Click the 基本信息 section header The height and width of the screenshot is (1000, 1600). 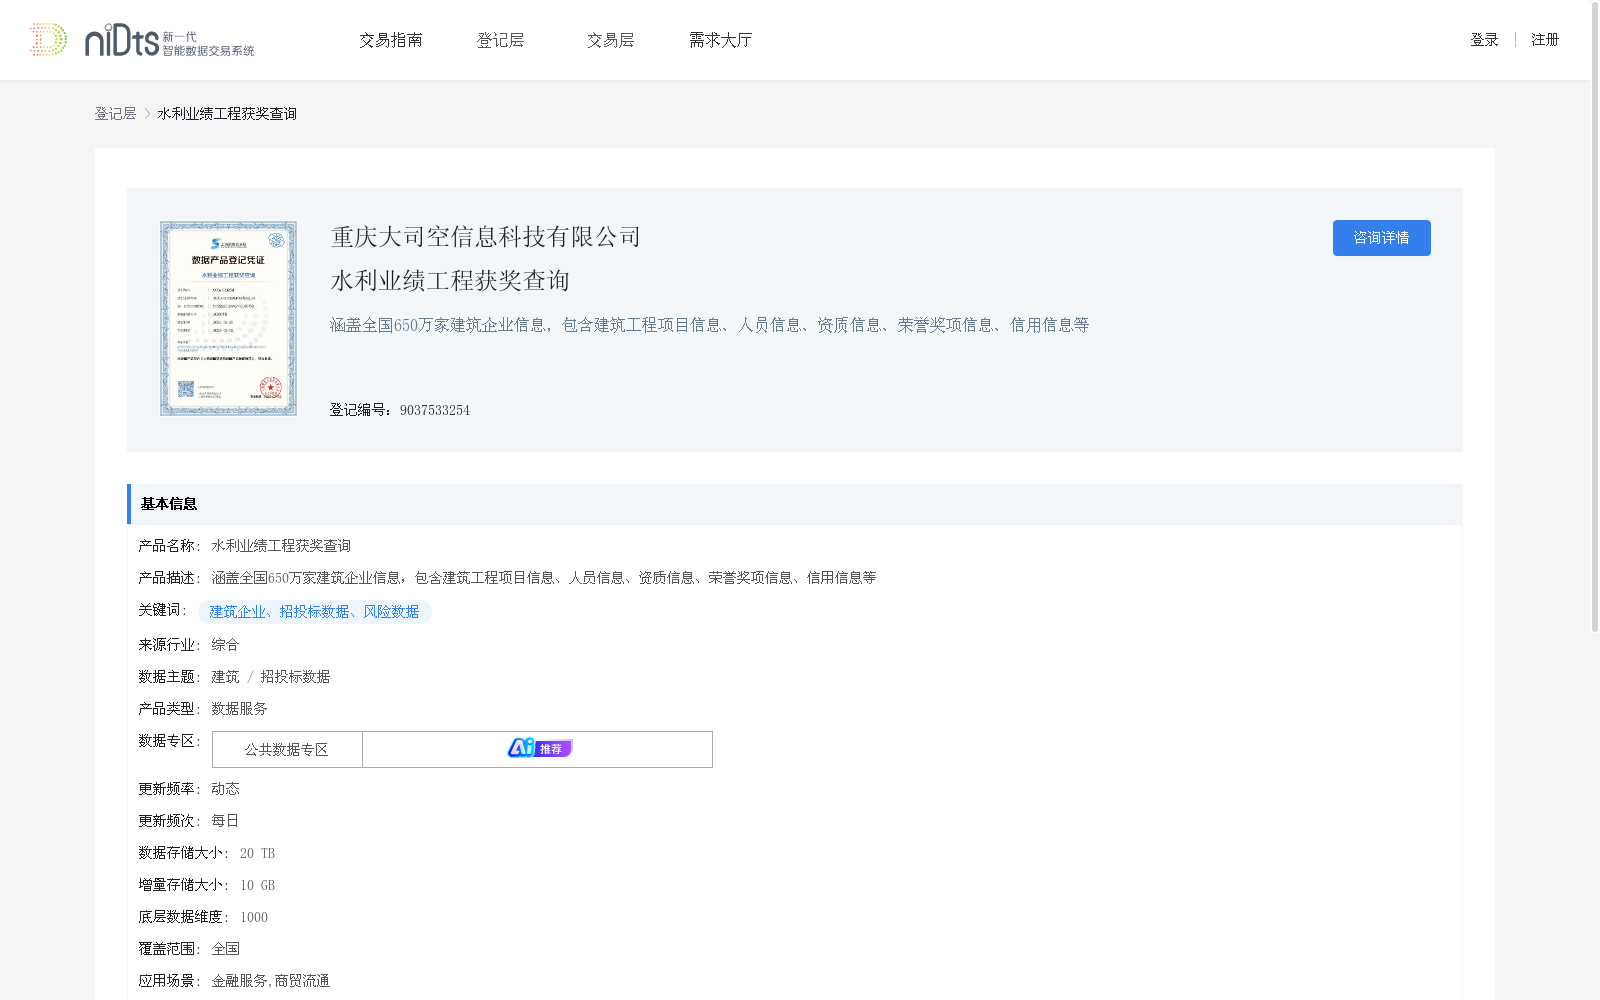pos(794,504)
